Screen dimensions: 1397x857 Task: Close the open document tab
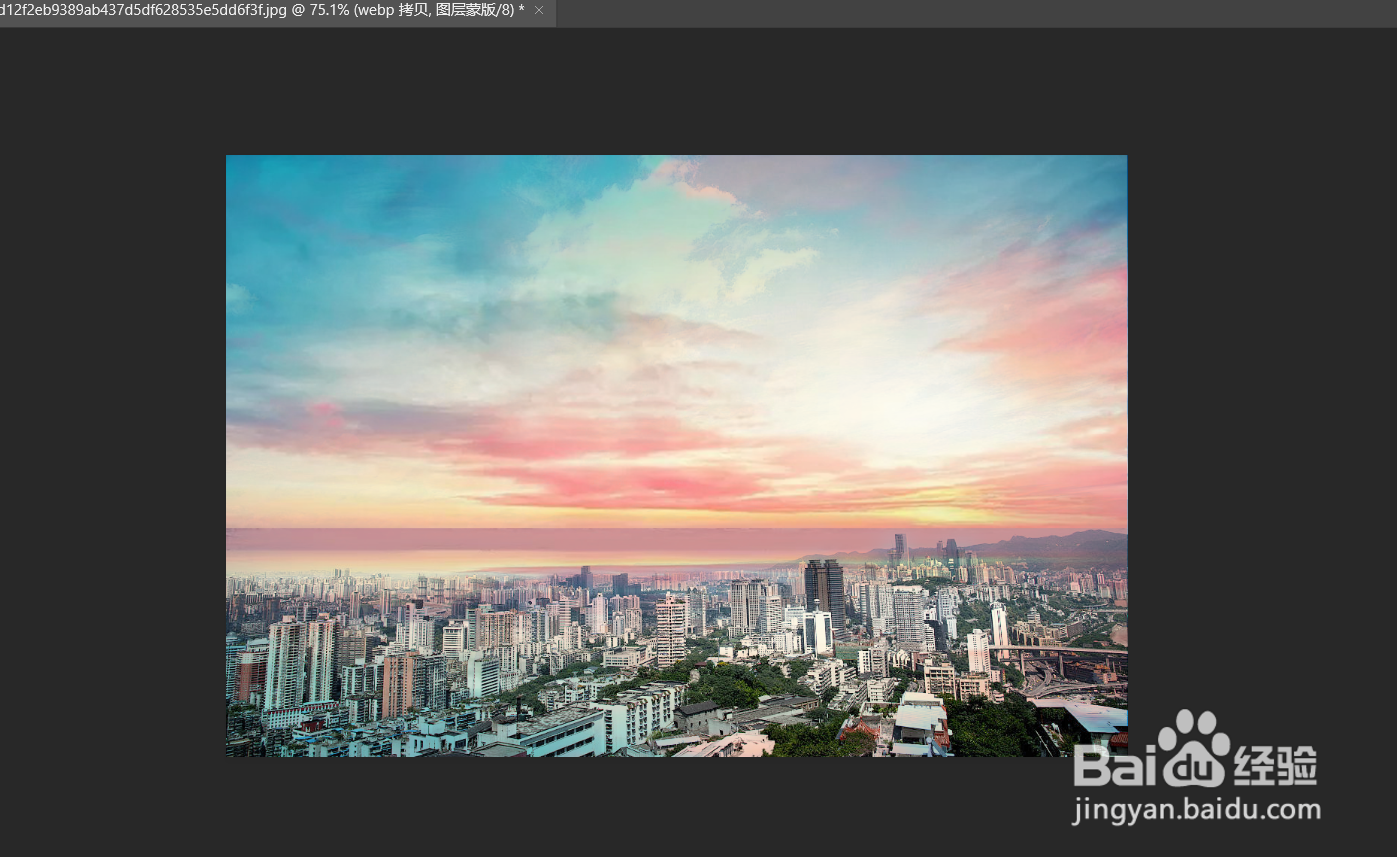[540, 10]
